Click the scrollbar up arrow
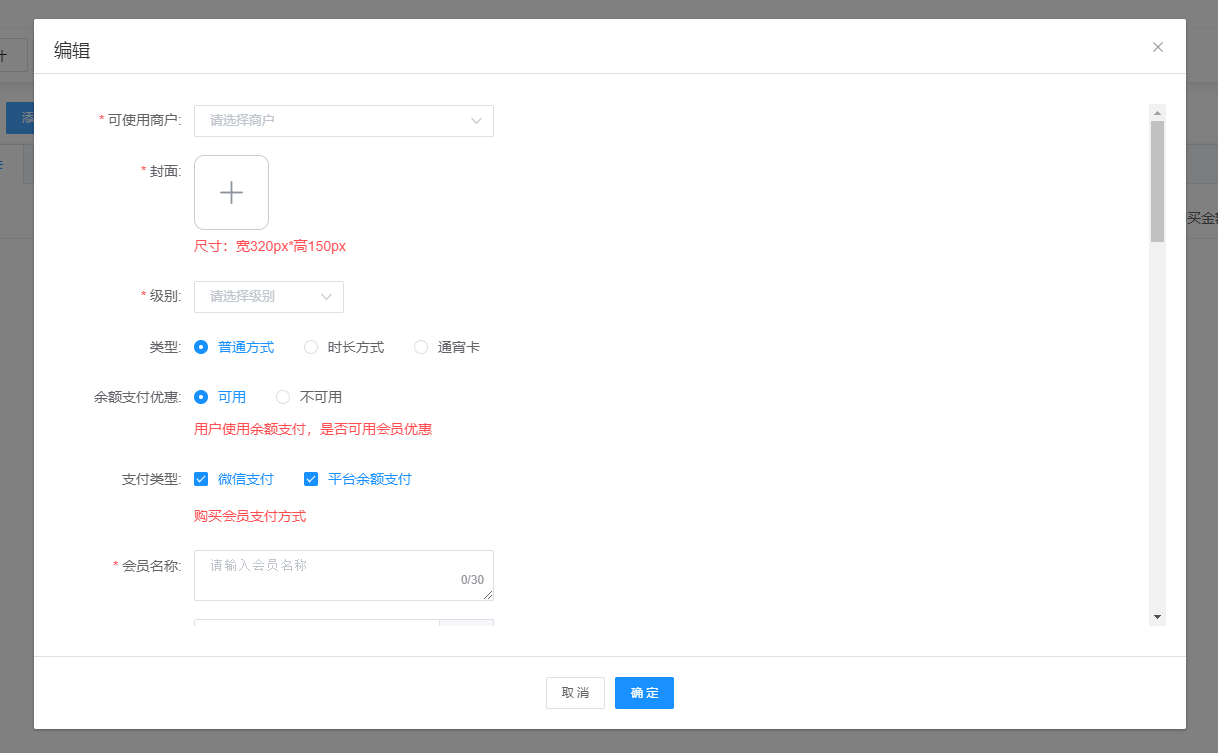The height and width of the screenshot is (753, 1218). 1158,111
